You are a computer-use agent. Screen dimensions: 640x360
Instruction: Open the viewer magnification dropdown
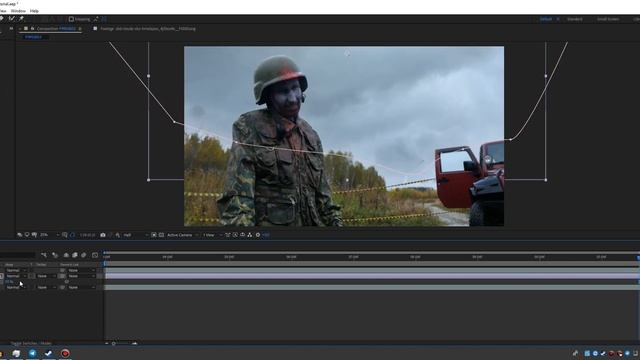click(x=49, y=235)
